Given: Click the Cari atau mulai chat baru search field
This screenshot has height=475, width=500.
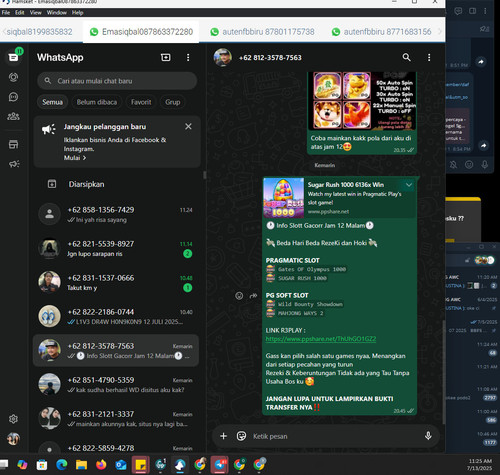Looking at the screenshot, I should (x=117, y=81).
